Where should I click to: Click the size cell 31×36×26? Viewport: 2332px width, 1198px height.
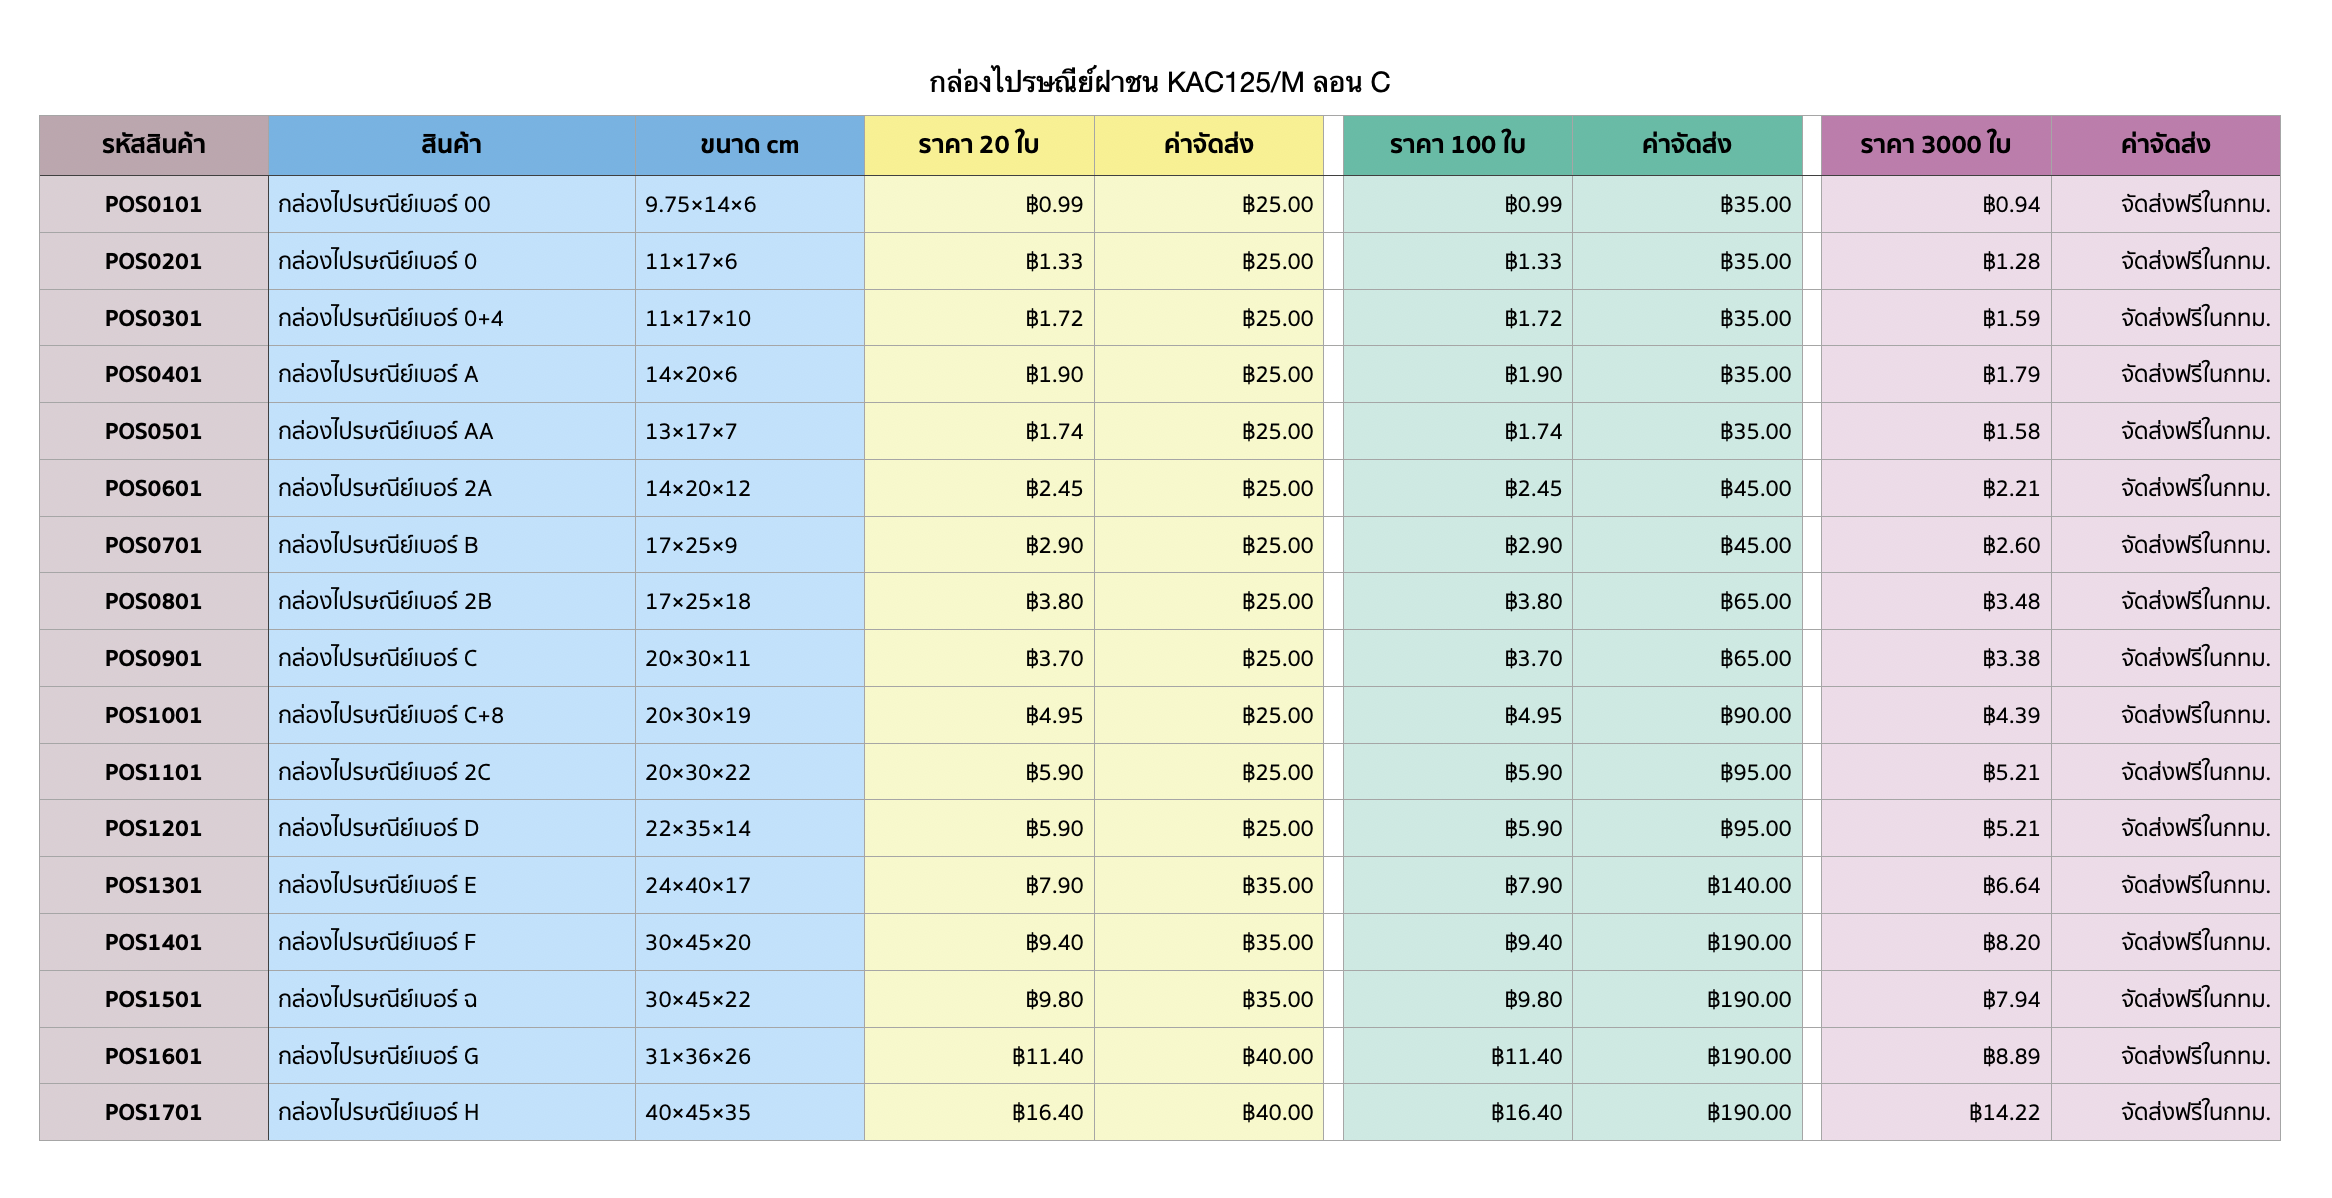697,1056
